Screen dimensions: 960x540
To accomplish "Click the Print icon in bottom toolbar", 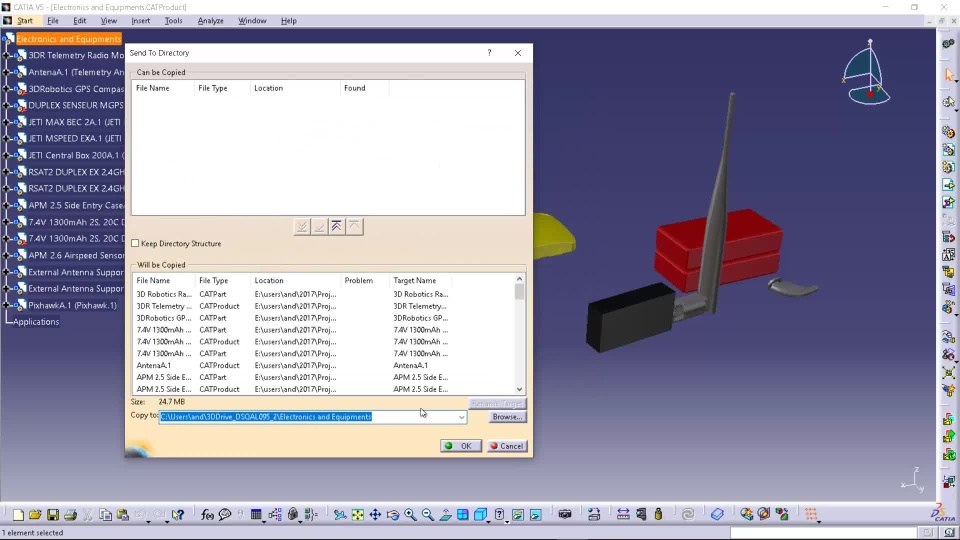I will (70, 515).
